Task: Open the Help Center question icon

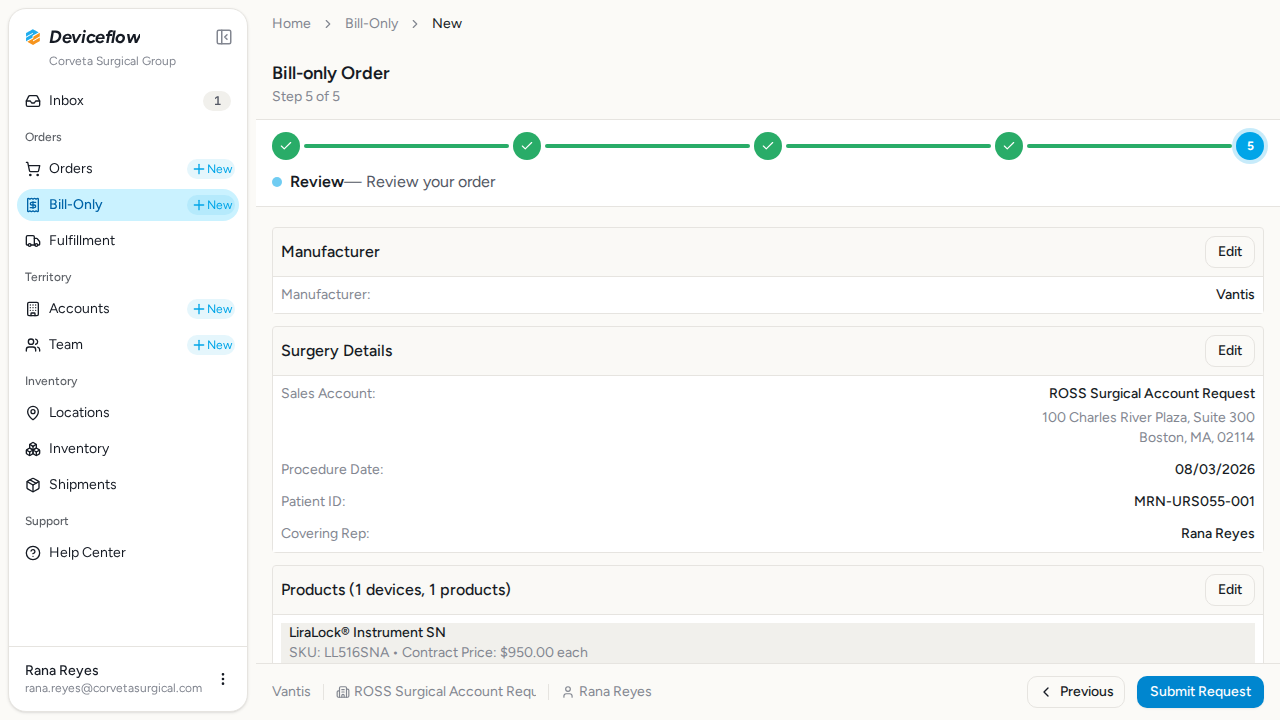Action: (33, 553)
